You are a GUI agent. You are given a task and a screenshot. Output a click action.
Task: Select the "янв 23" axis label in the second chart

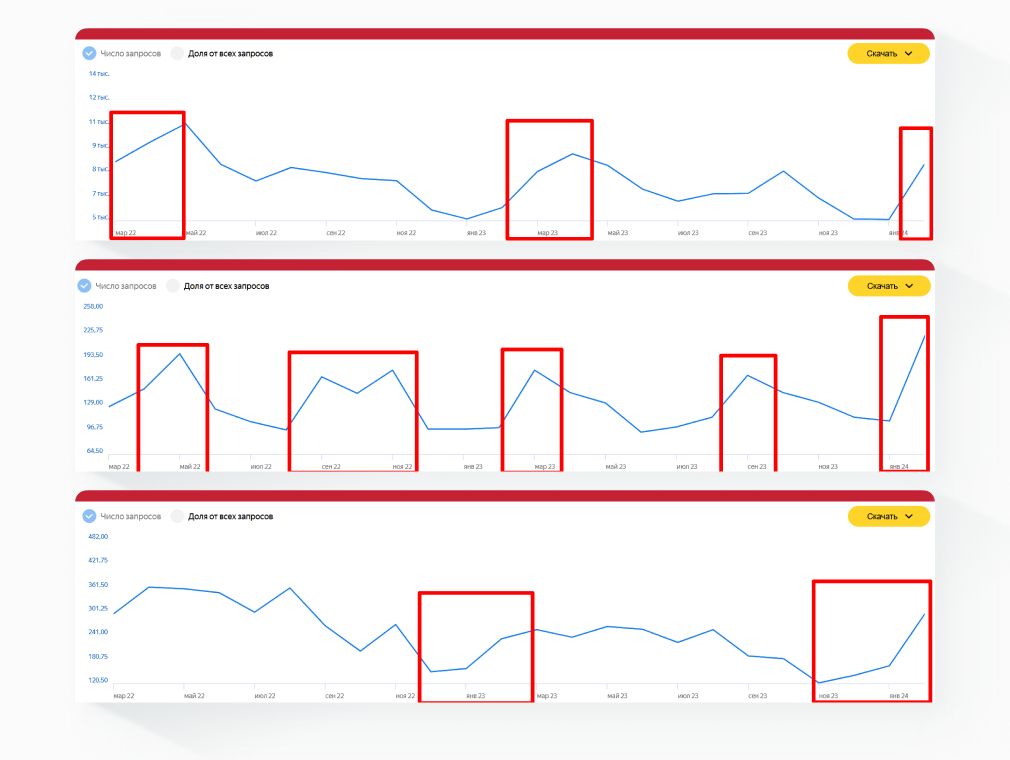point(473,467)
